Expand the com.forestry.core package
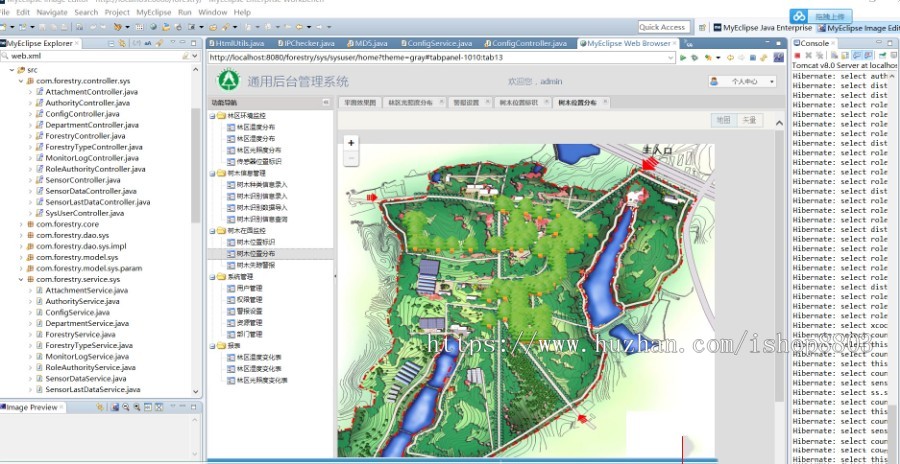The width and height of the screenshot is (900, 464). (21, 224)
